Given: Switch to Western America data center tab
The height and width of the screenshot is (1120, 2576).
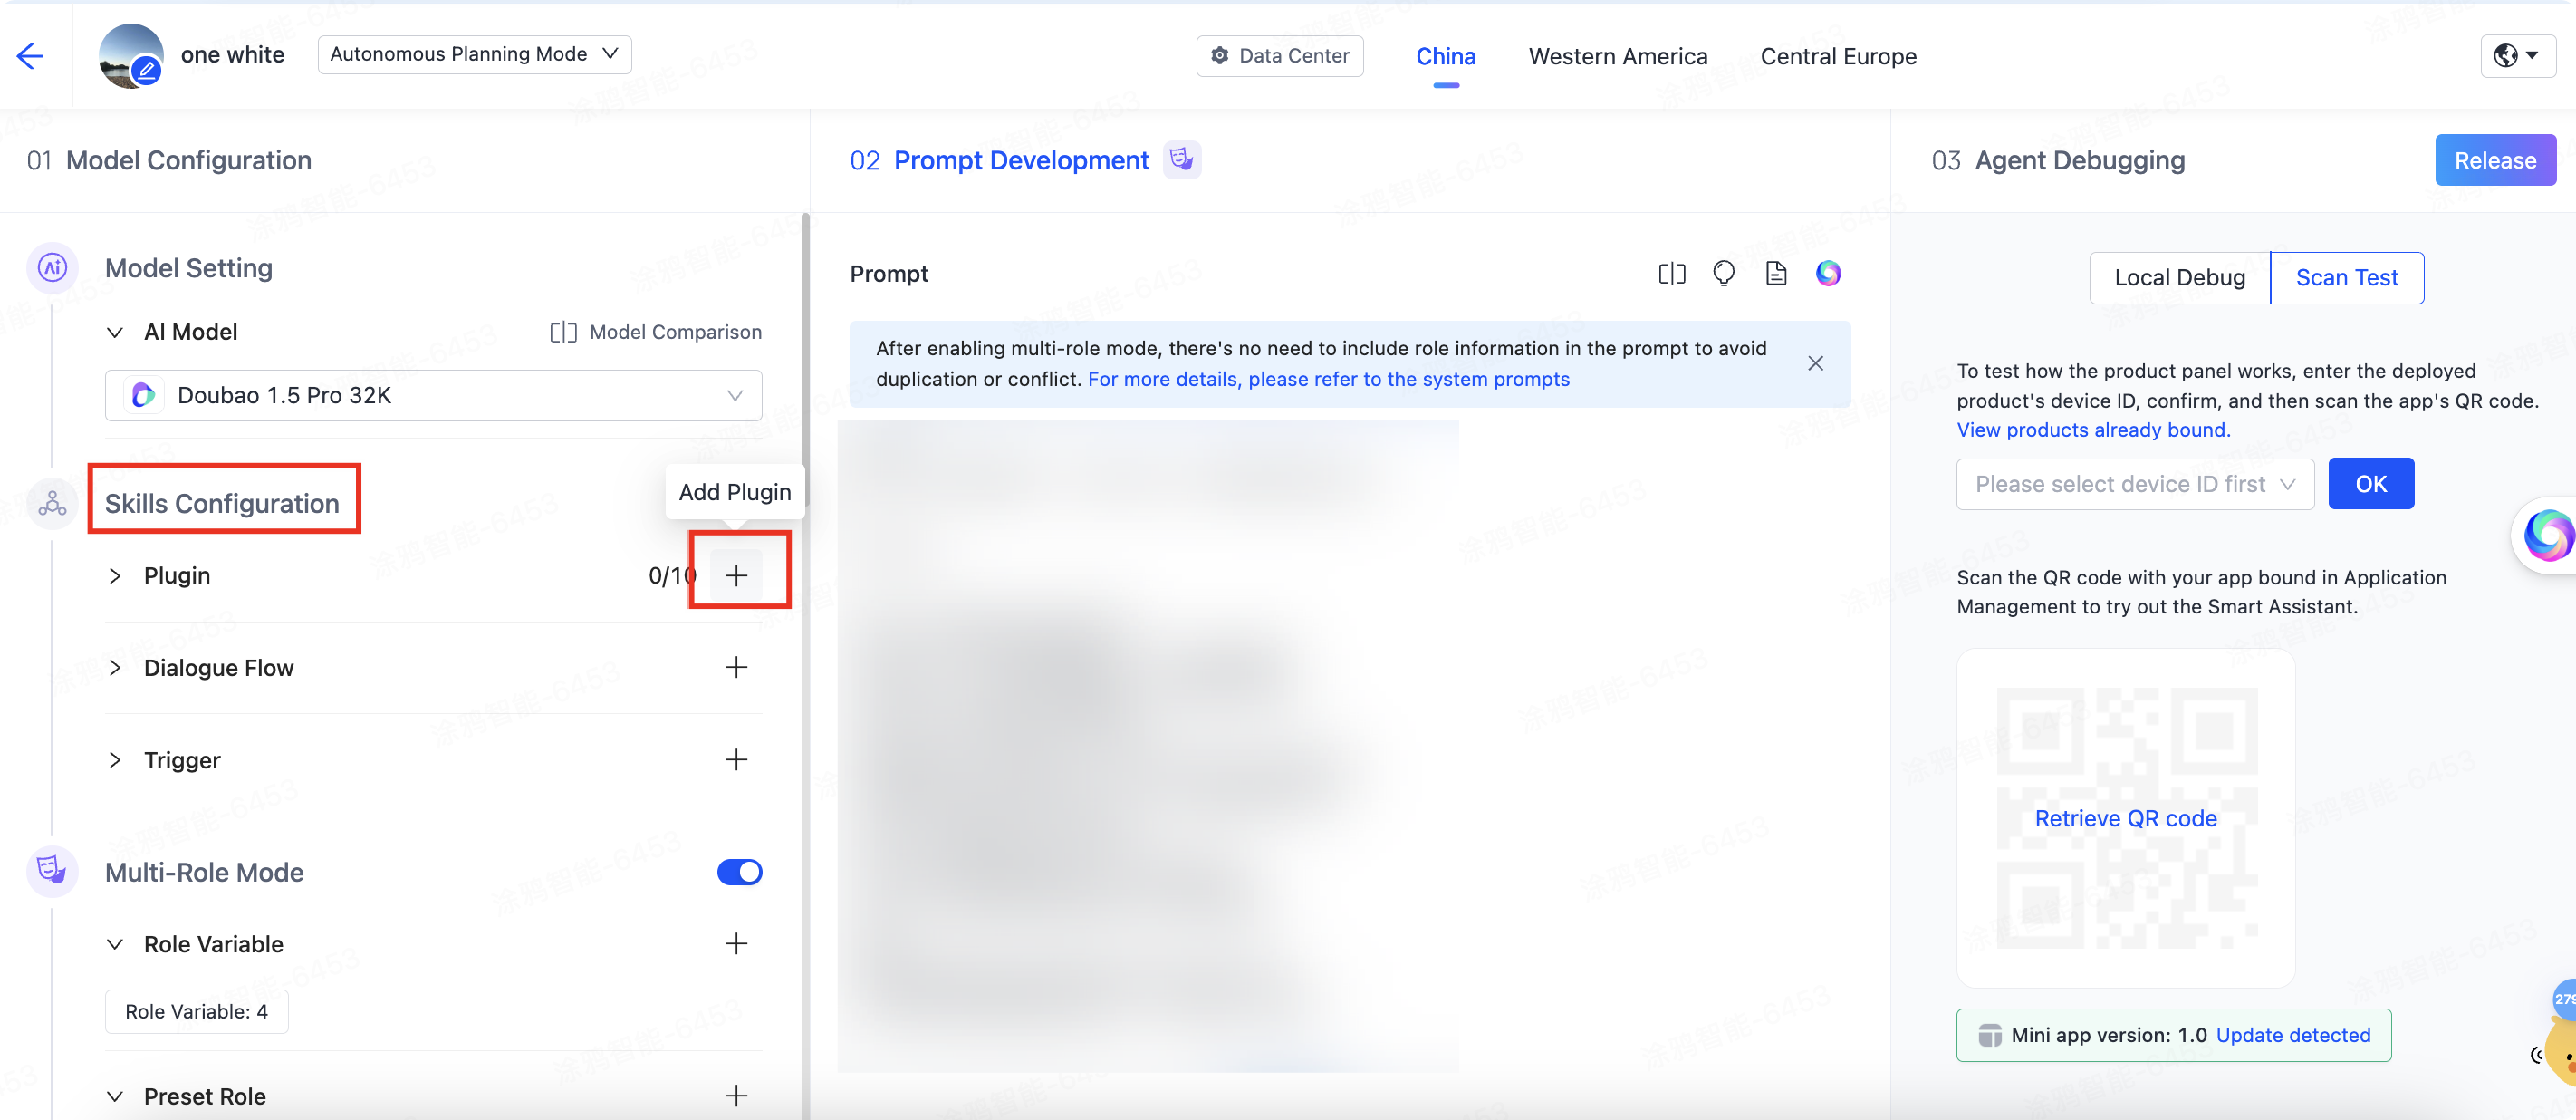Looking at the screenshot, I should pos(1617,56).
